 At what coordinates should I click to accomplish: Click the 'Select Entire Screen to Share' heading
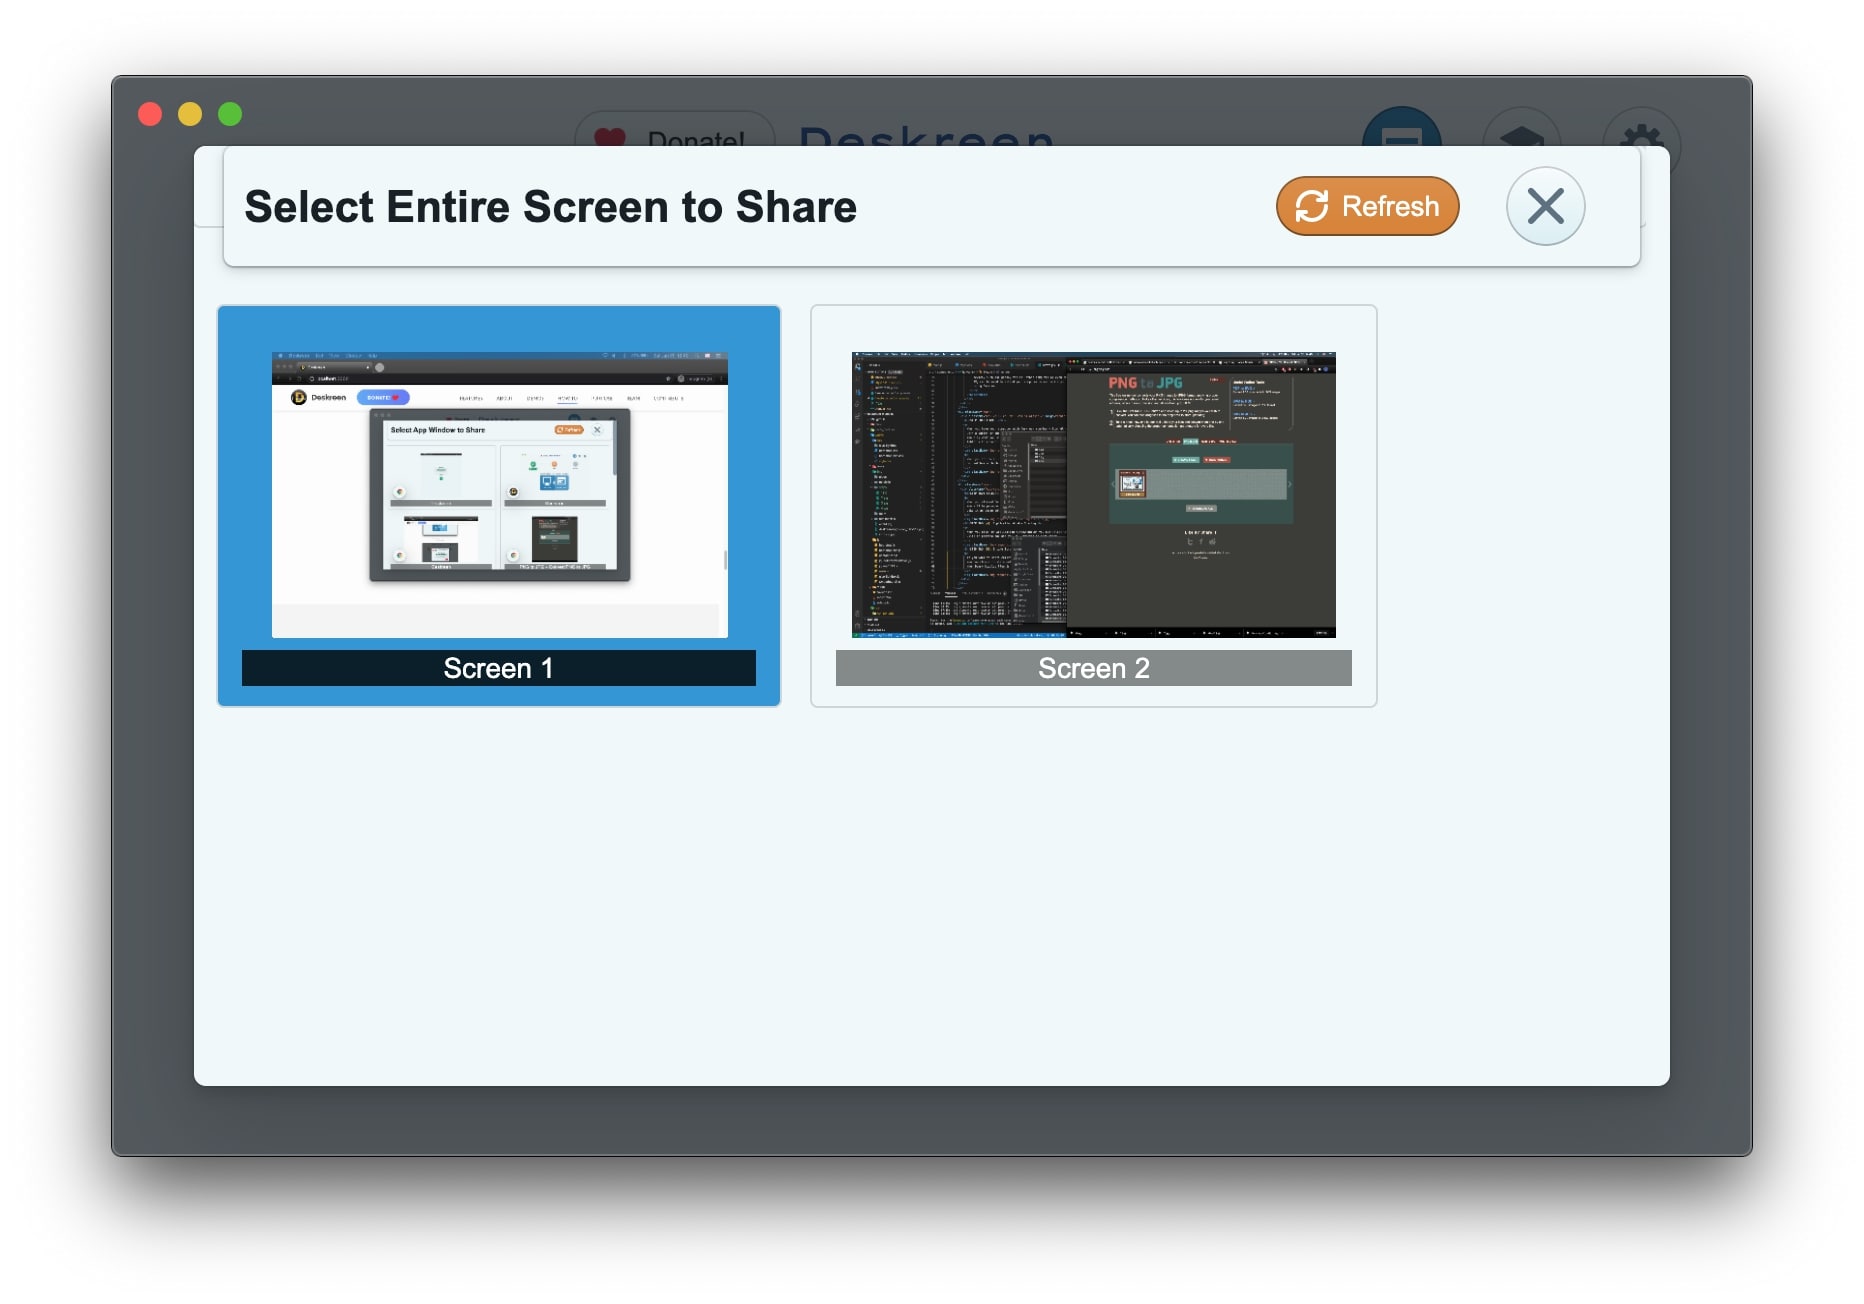[x=550, y=206]
